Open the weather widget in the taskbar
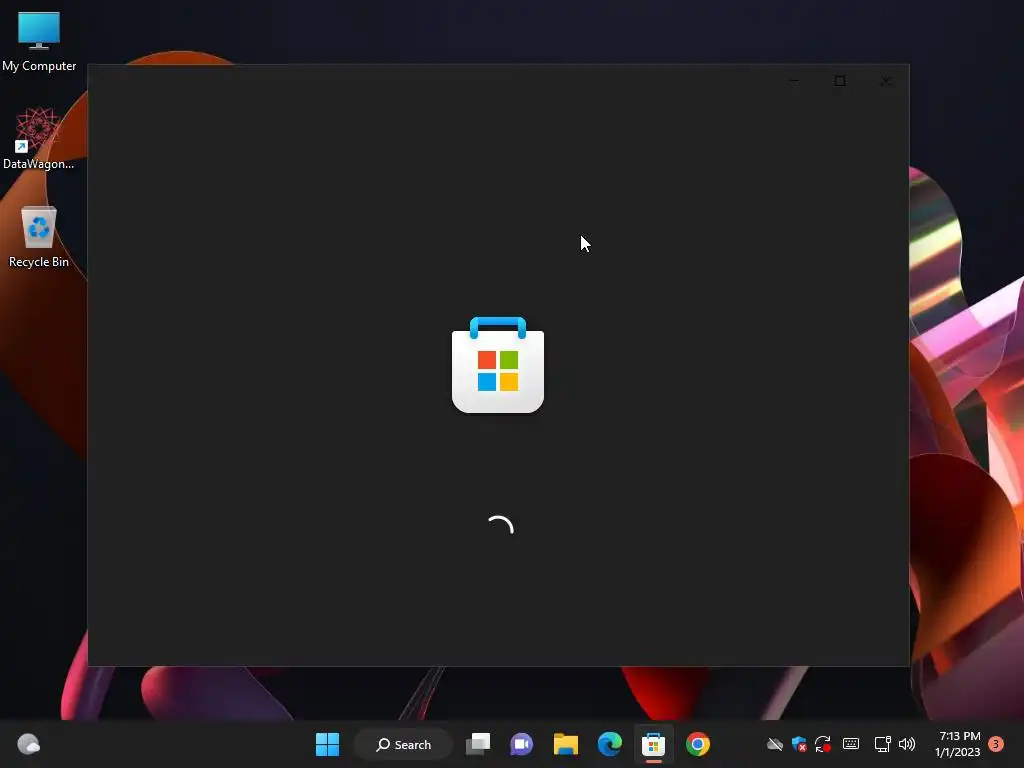Screen dimensions: 1024x768 click(x=28, y=744)
